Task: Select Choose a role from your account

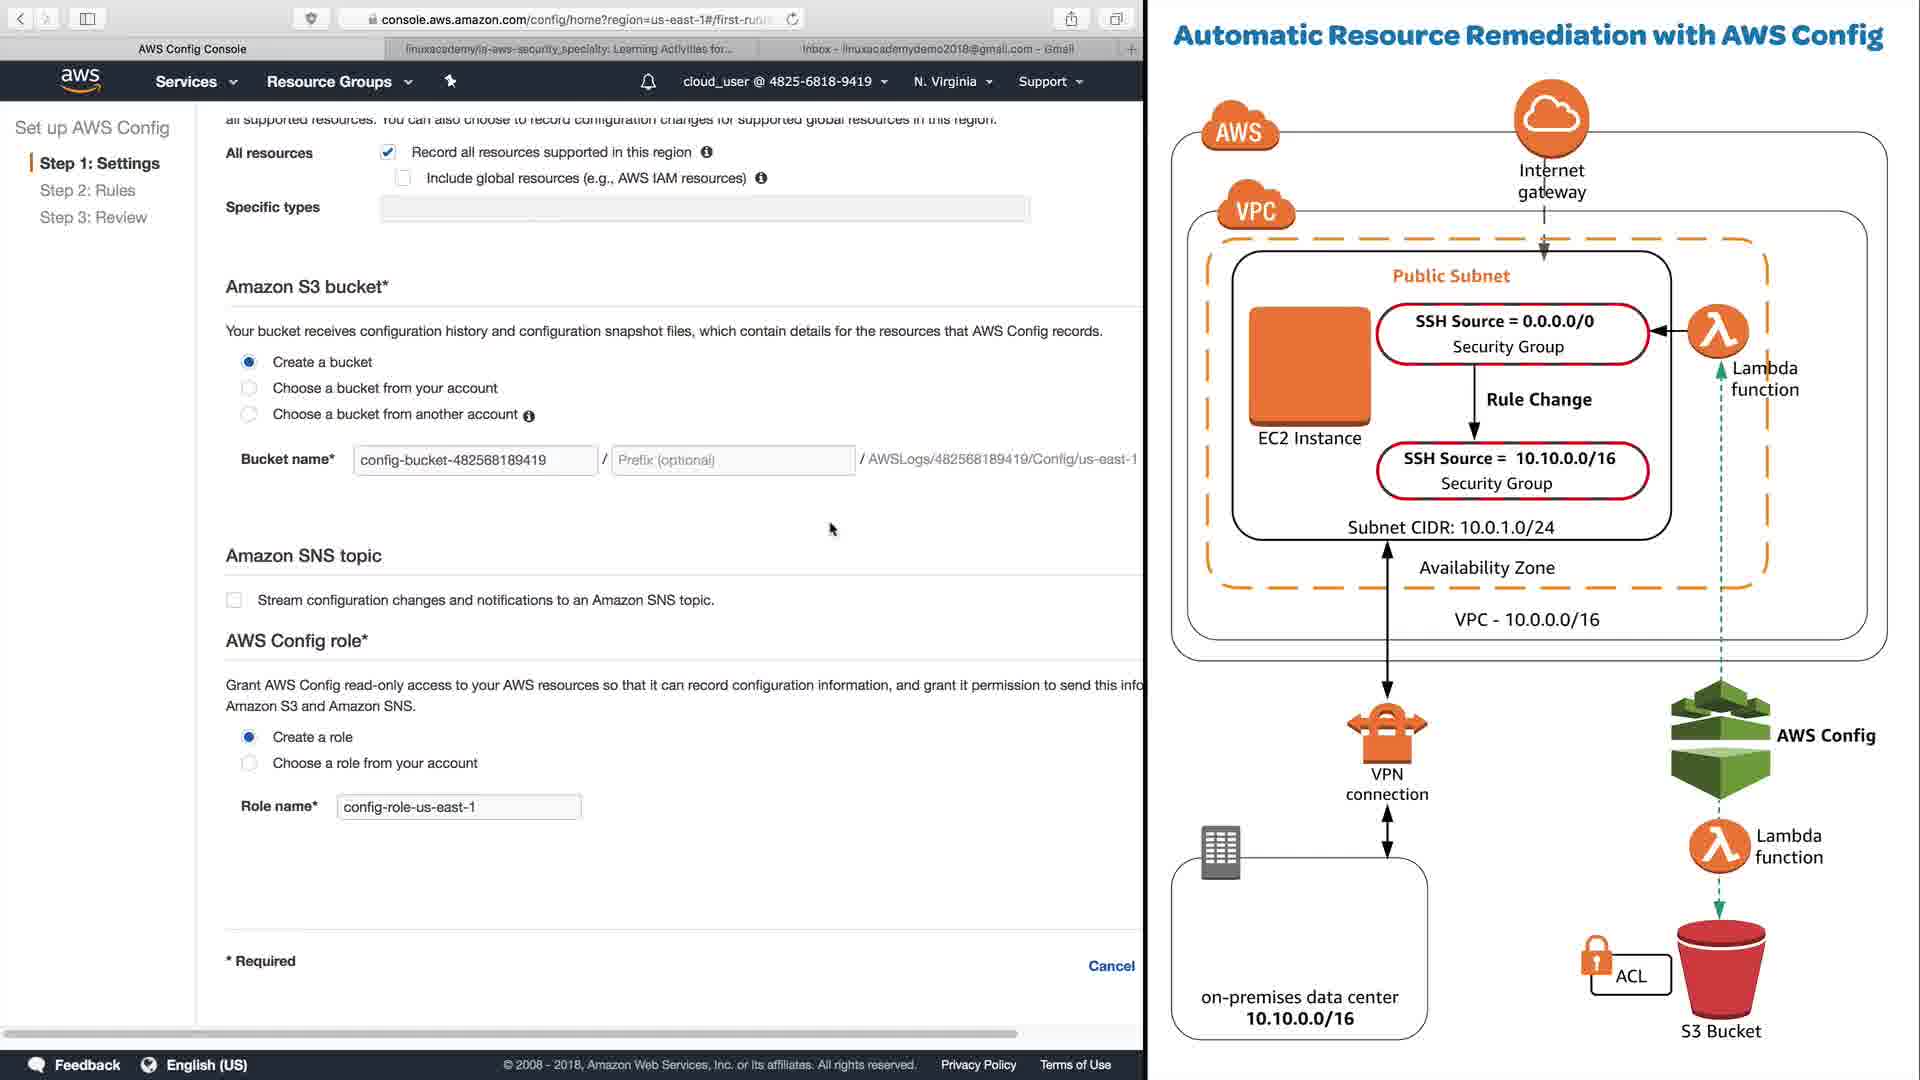Action: pos(249,763)
